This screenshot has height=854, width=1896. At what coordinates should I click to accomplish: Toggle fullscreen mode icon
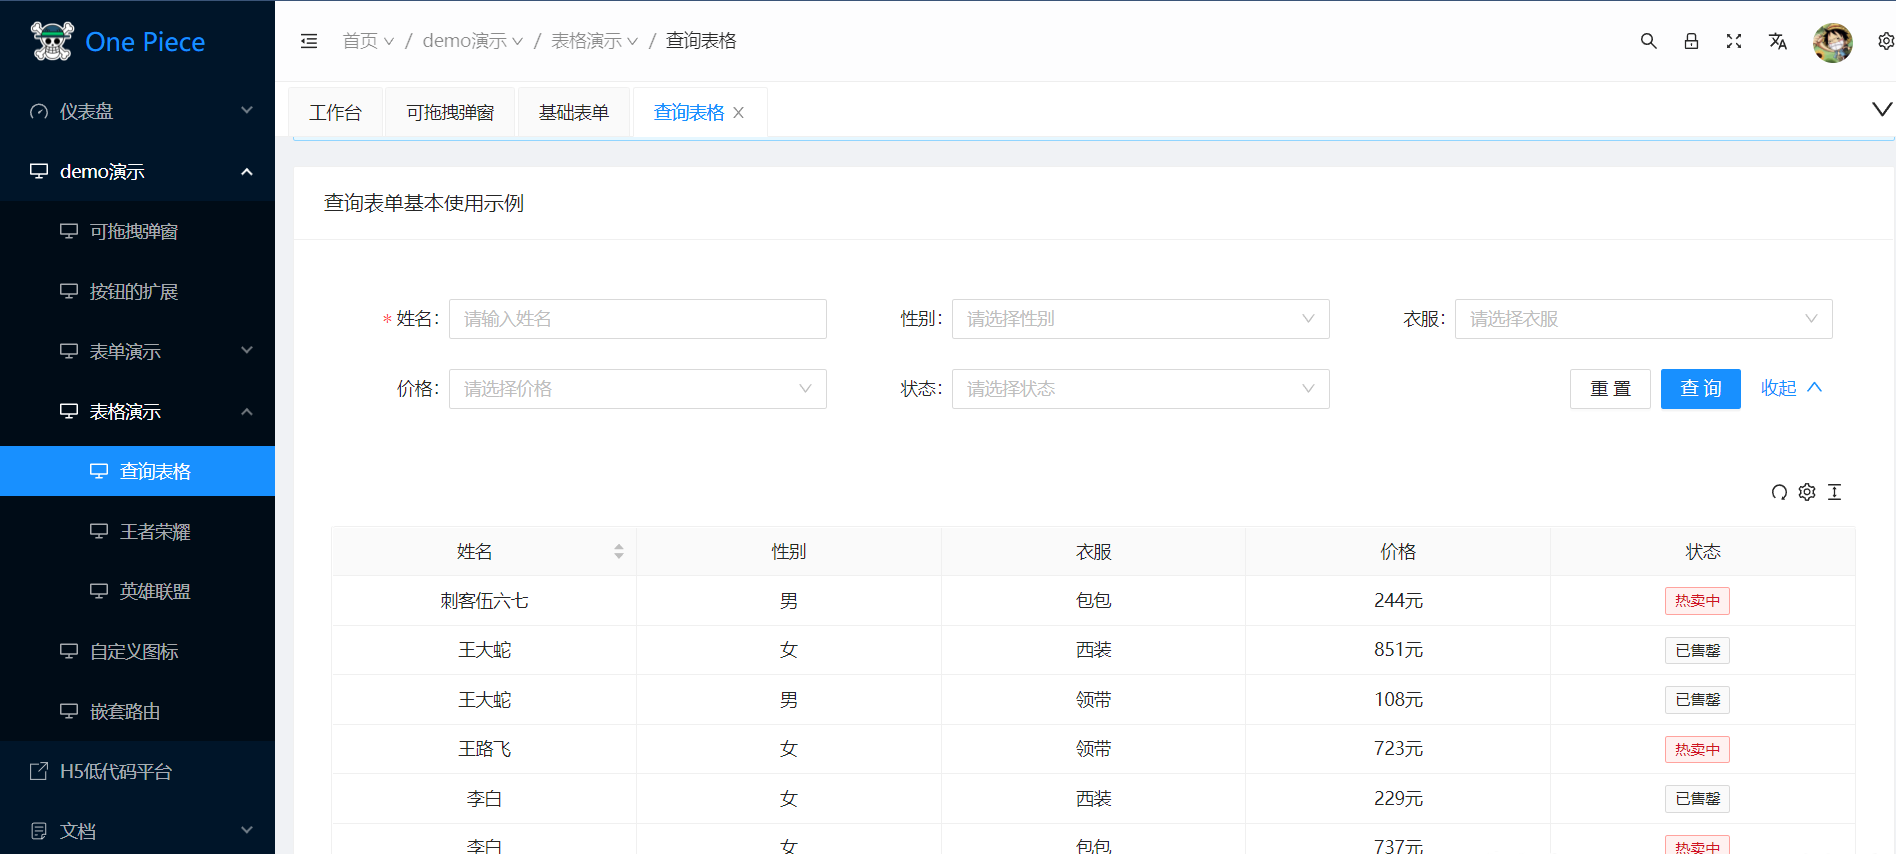click(x=1734, y=41)
